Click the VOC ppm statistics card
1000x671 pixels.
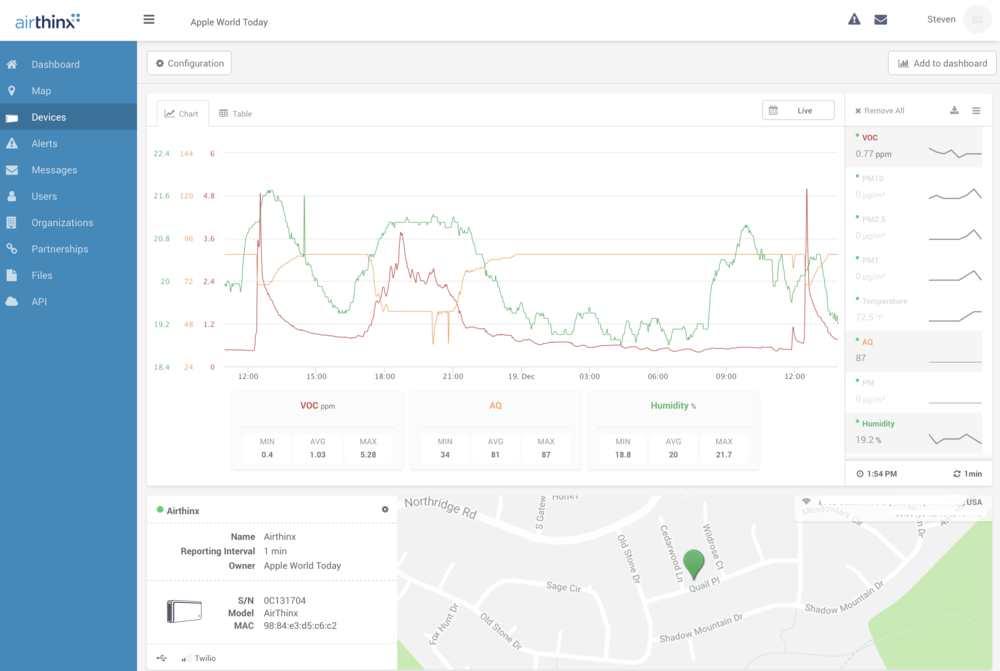point(317,431)
